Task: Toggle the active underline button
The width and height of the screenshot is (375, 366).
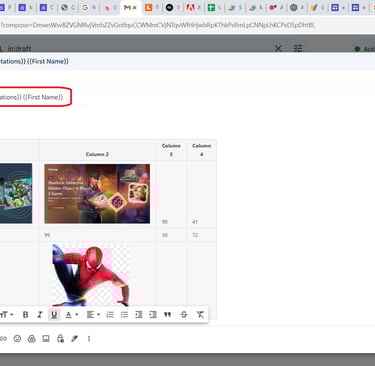Action: pyautogui.click(x=54, y=315)
